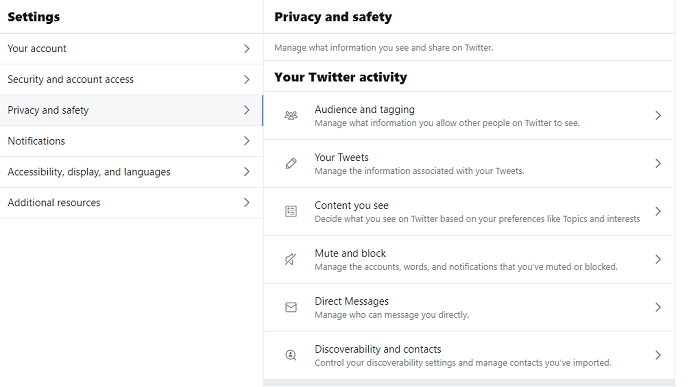This screenshot has height=387, width=700.
Task: Open the Audience and tagging arrow
Action: click(658, 116)
